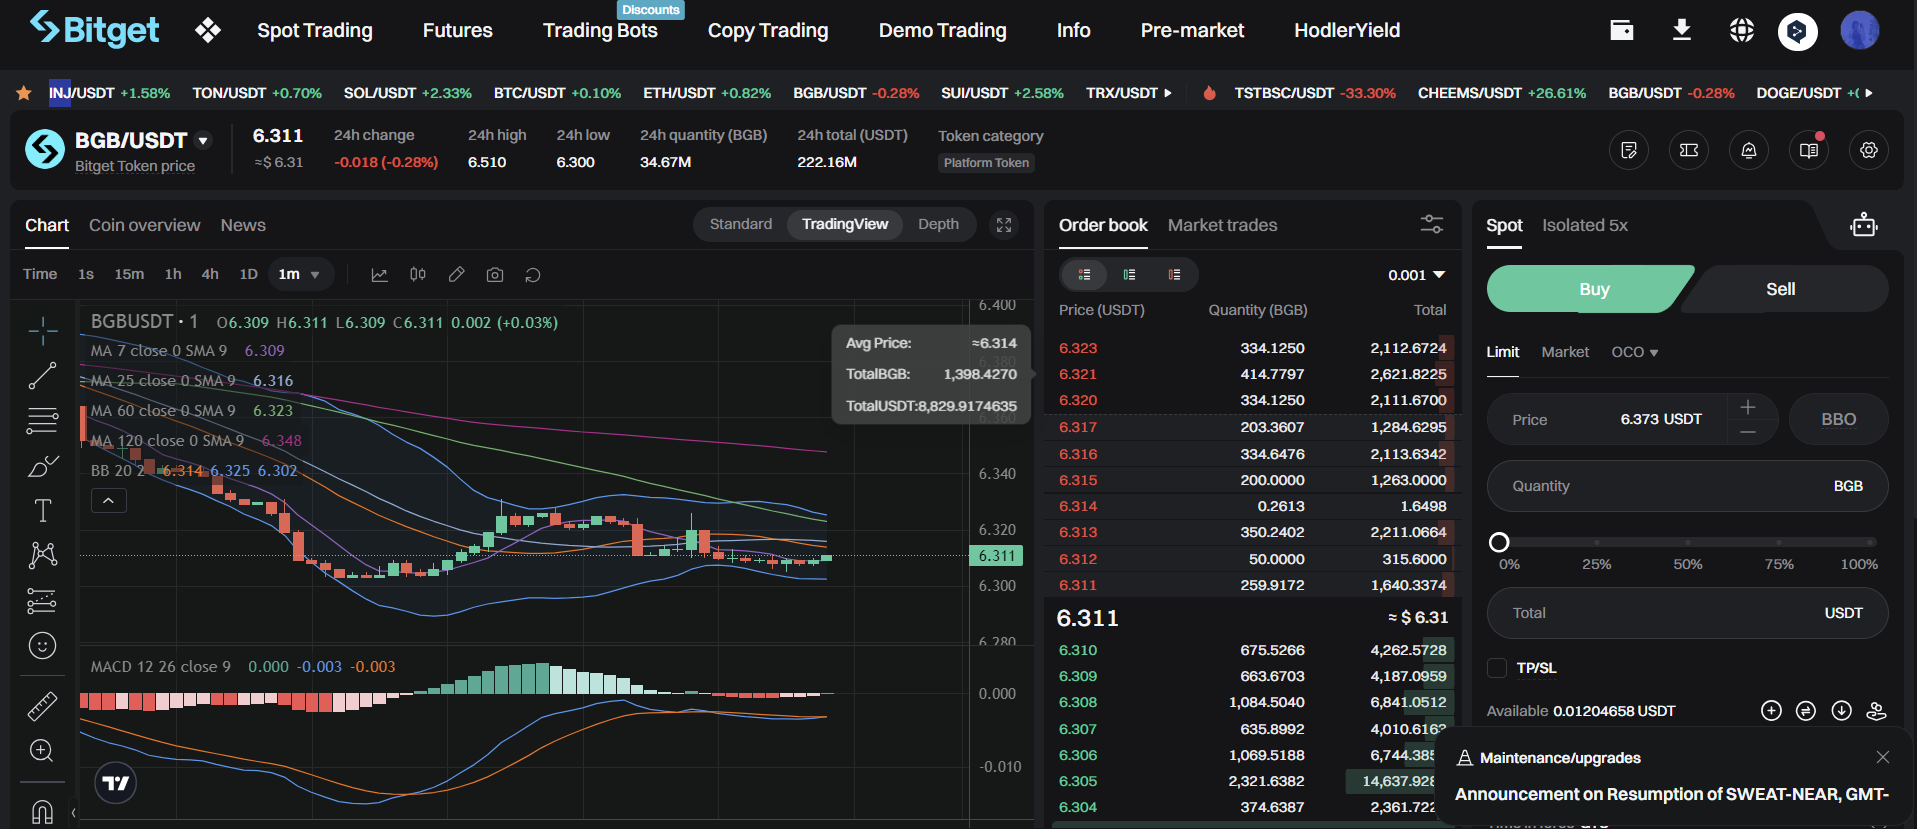Open order book 0.001 precision dropdown

coord(1416,275)
